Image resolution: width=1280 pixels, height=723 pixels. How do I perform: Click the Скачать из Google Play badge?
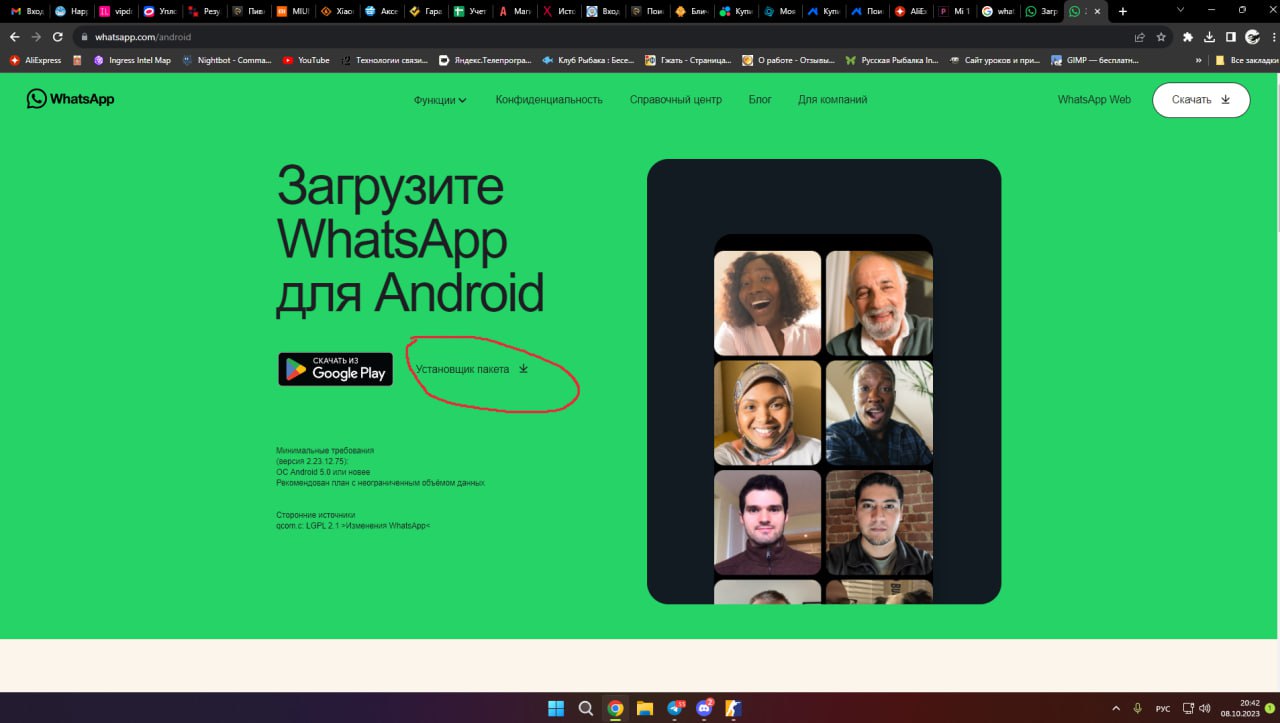pyautogui.click(x=335, y=369)
